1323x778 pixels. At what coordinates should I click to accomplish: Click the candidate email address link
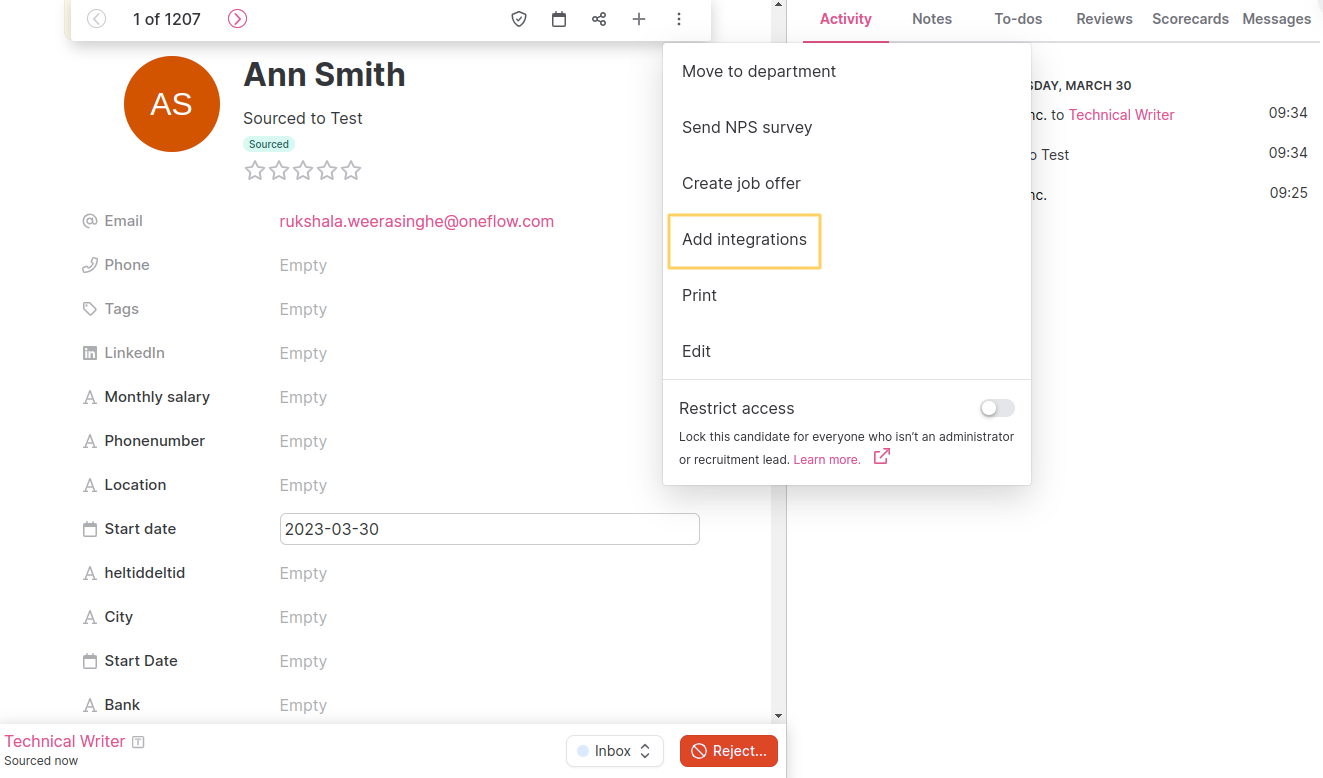(417, 221)
